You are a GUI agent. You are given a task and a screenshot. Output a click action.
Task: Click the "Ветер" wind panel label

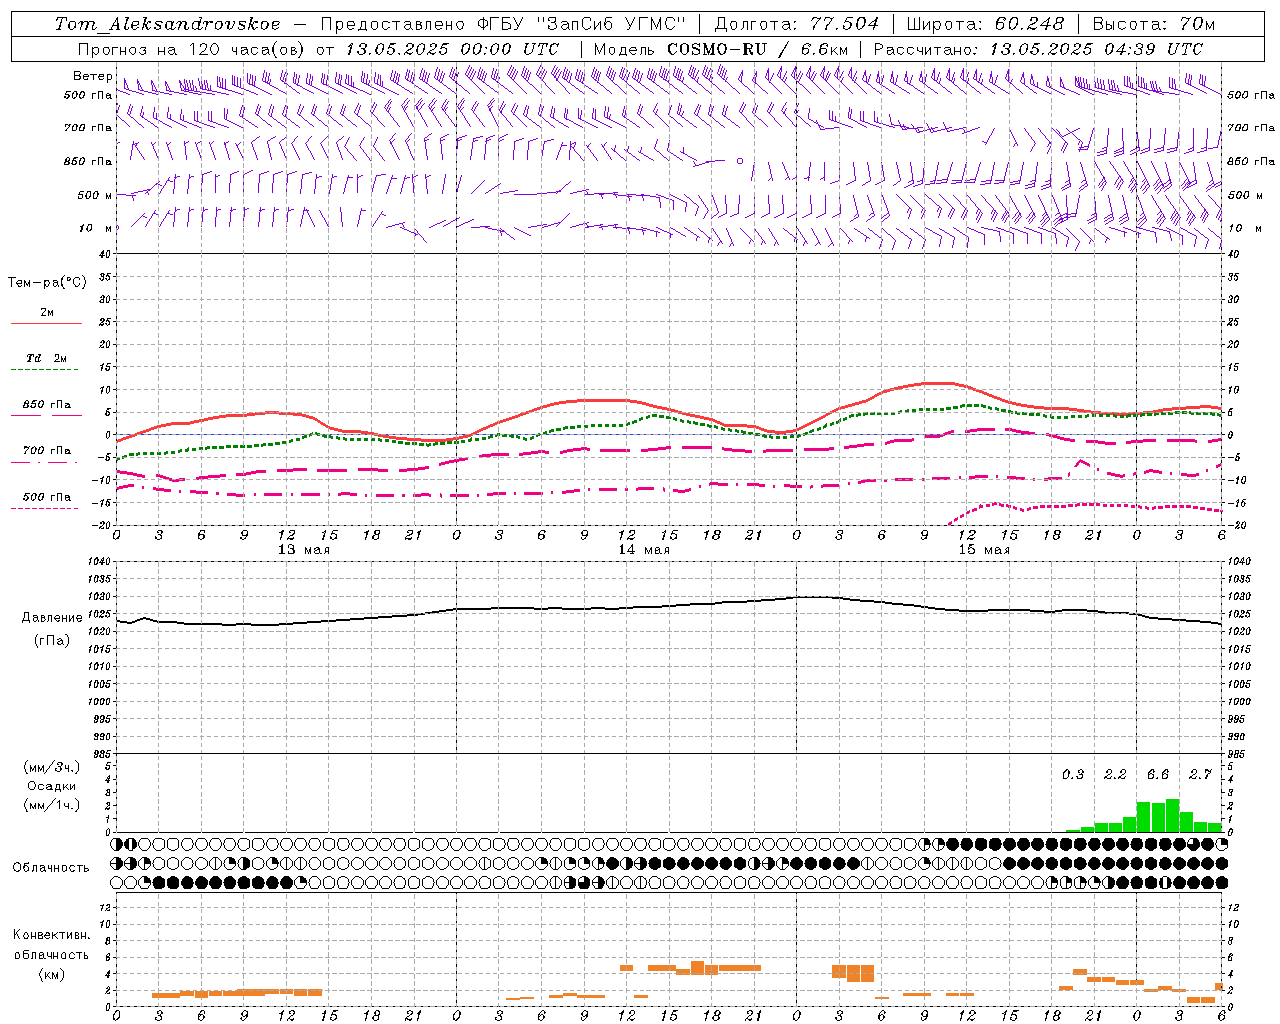point(93,76)
